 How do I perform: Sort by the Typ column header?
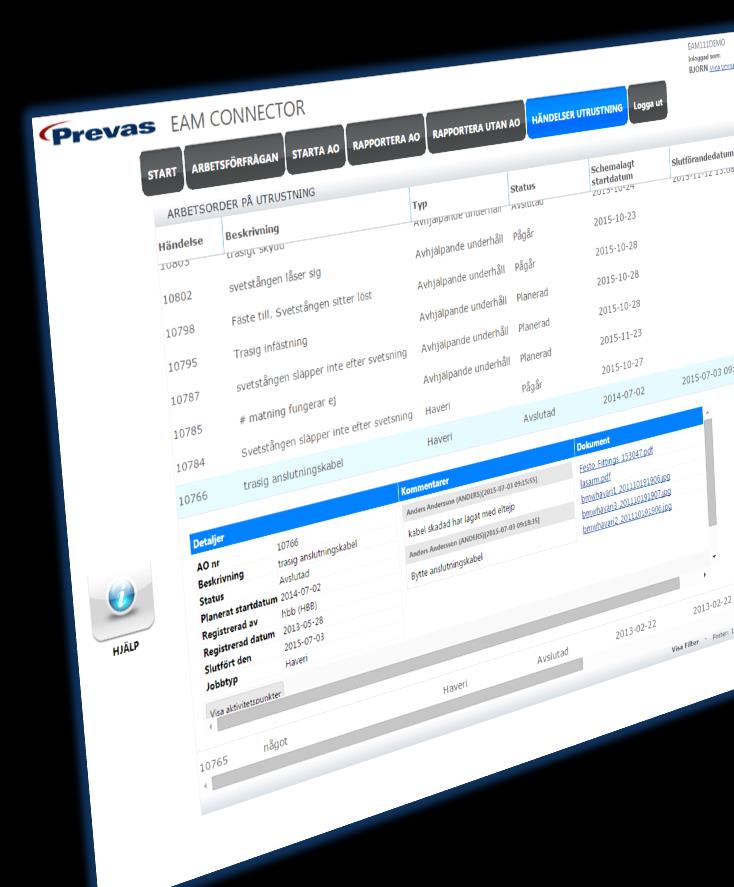point(420,204)
